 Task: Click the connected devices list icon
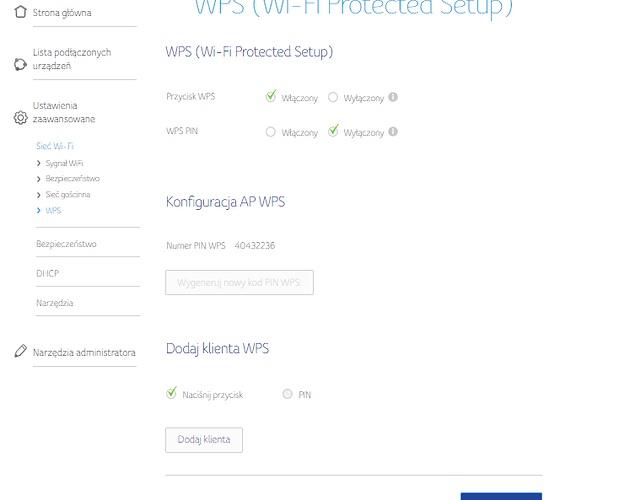pyautogui.click(x=20, y=64)
